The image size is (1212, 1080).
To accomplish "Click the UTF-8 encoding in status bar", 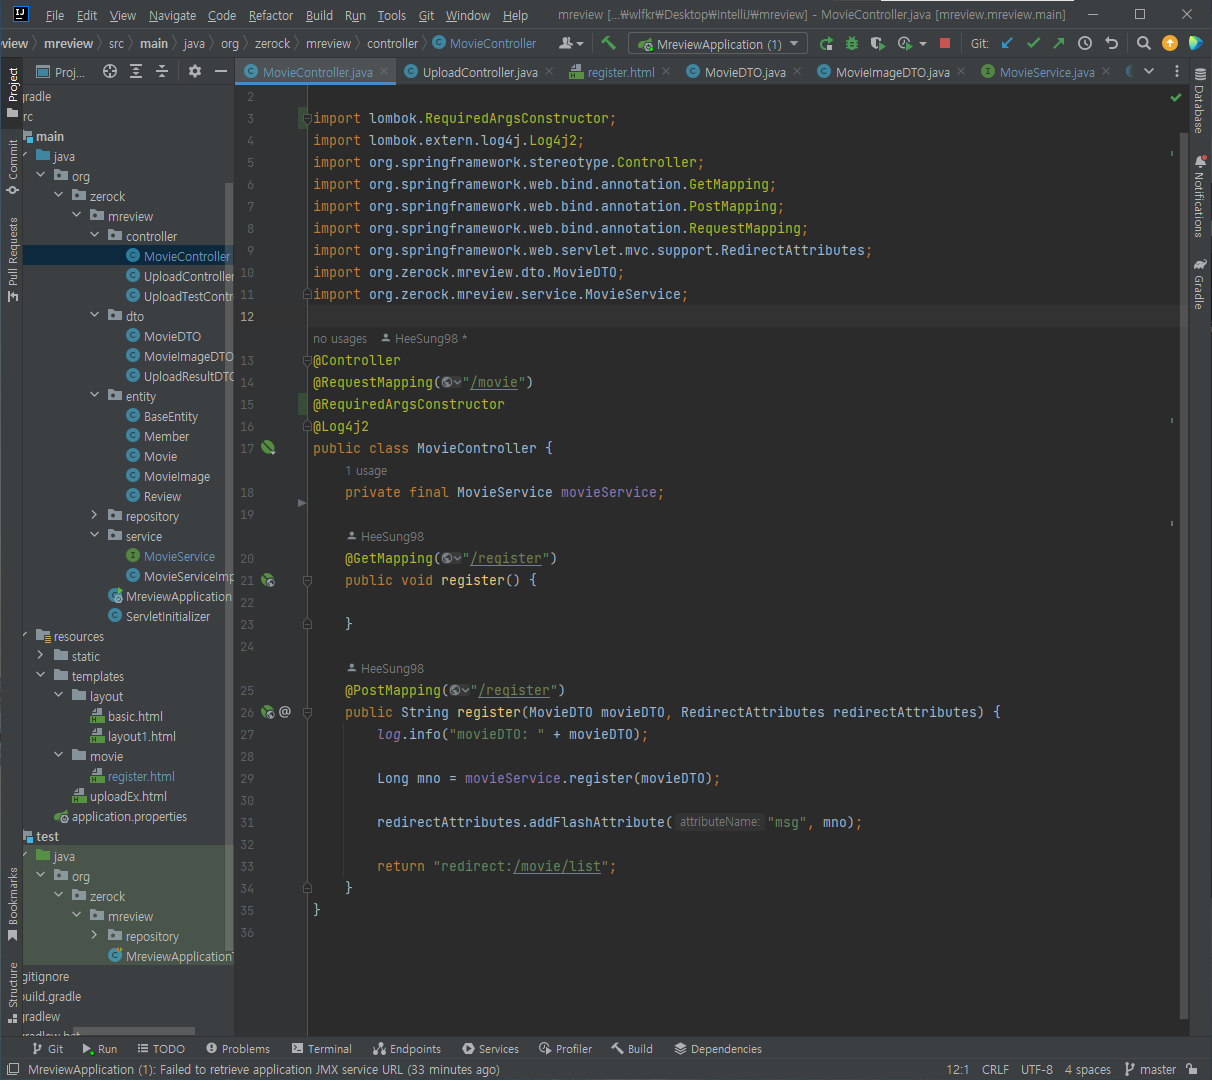I will (x=1036, y=1069).
